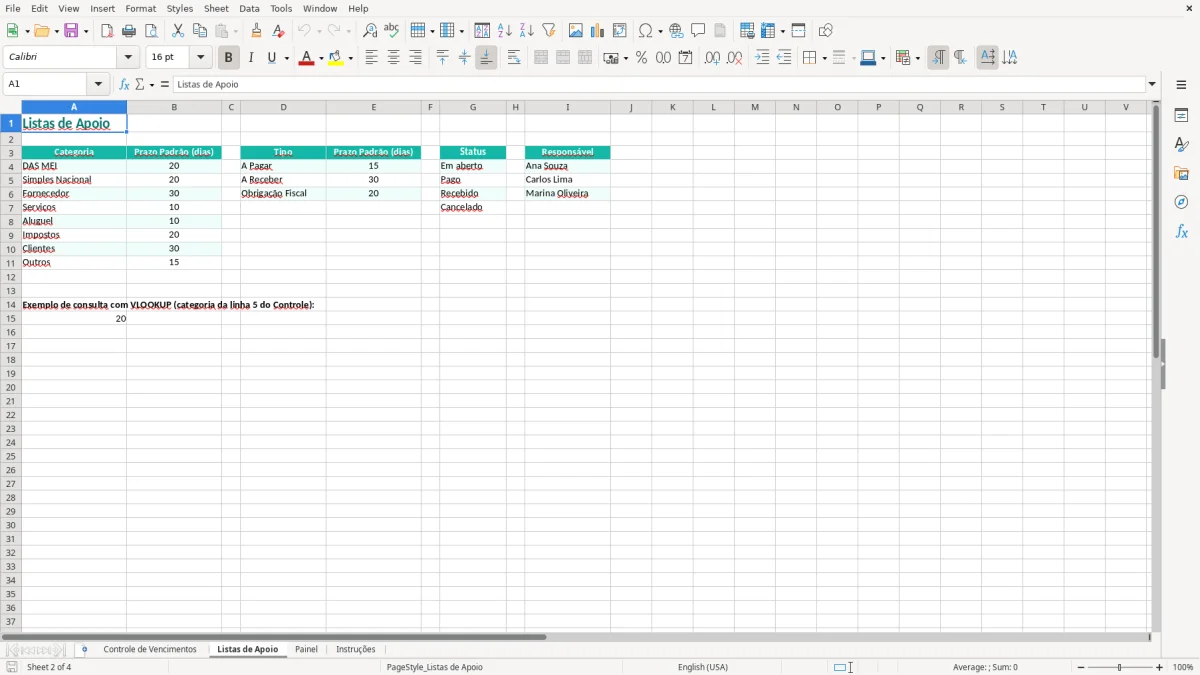The height and width of the screenshot is (675, 1200).
Task: Toggle the AutoFilter funnel icon
Action: [548, 31]
